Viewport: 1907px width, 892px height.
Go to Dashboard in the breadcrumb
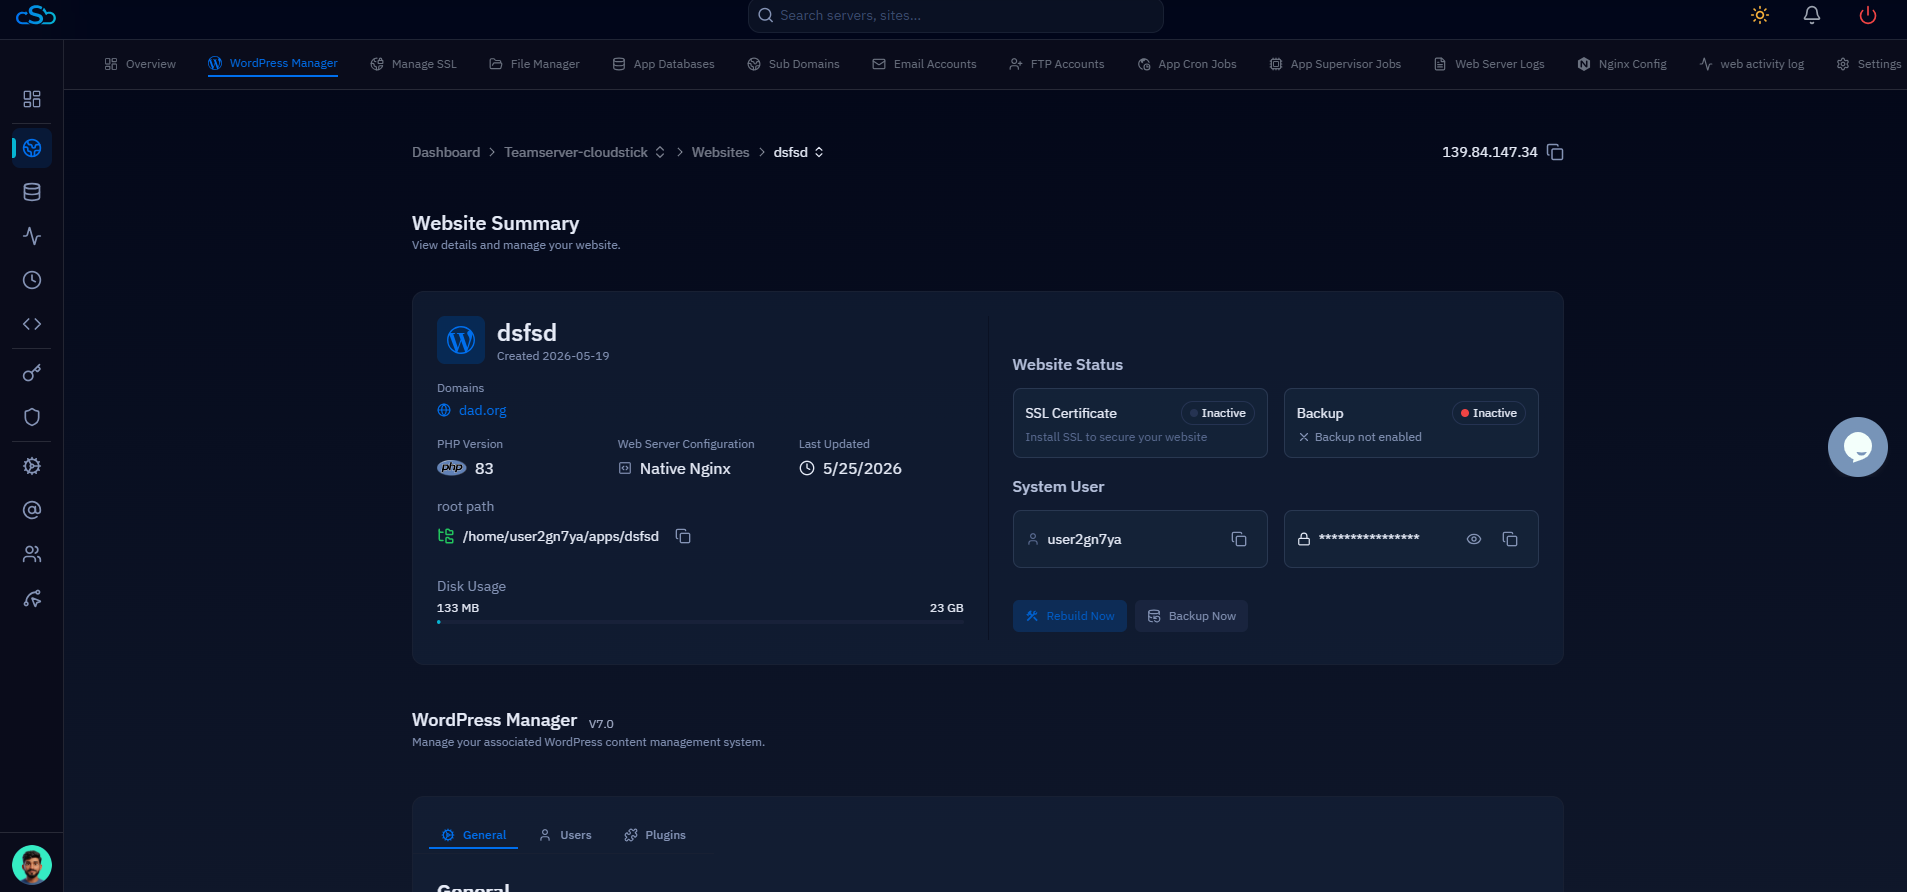point(446,152)
